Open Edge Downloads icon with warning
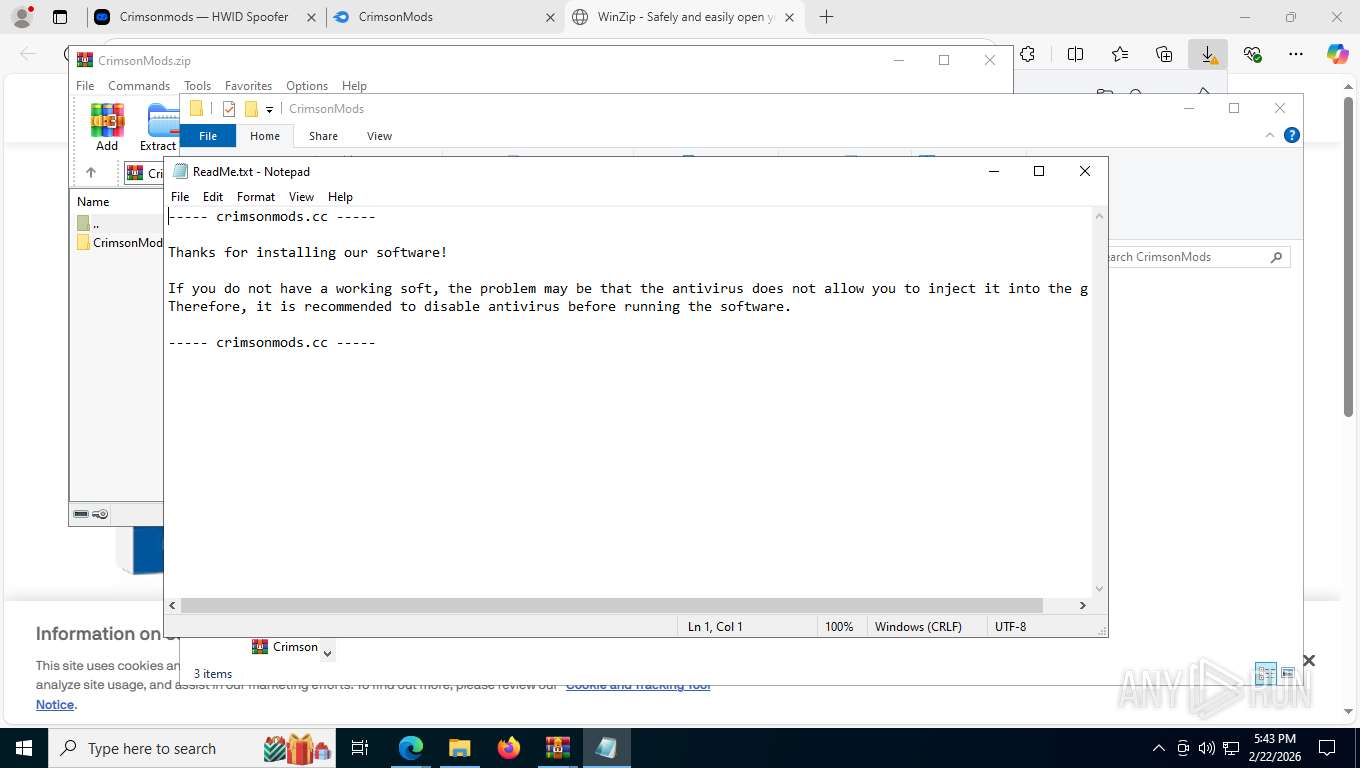 (x=1208, y=54)
